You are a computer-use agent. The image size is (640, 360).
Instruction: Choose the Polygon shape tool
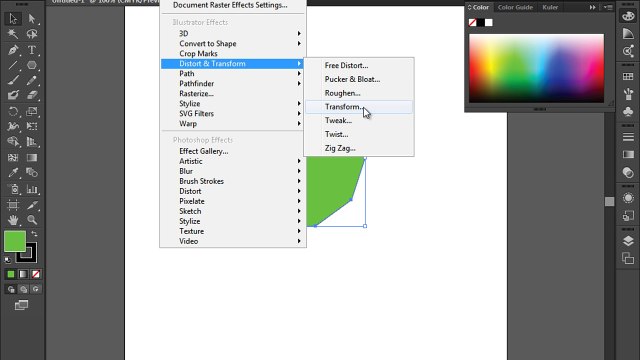coord(32,65)
